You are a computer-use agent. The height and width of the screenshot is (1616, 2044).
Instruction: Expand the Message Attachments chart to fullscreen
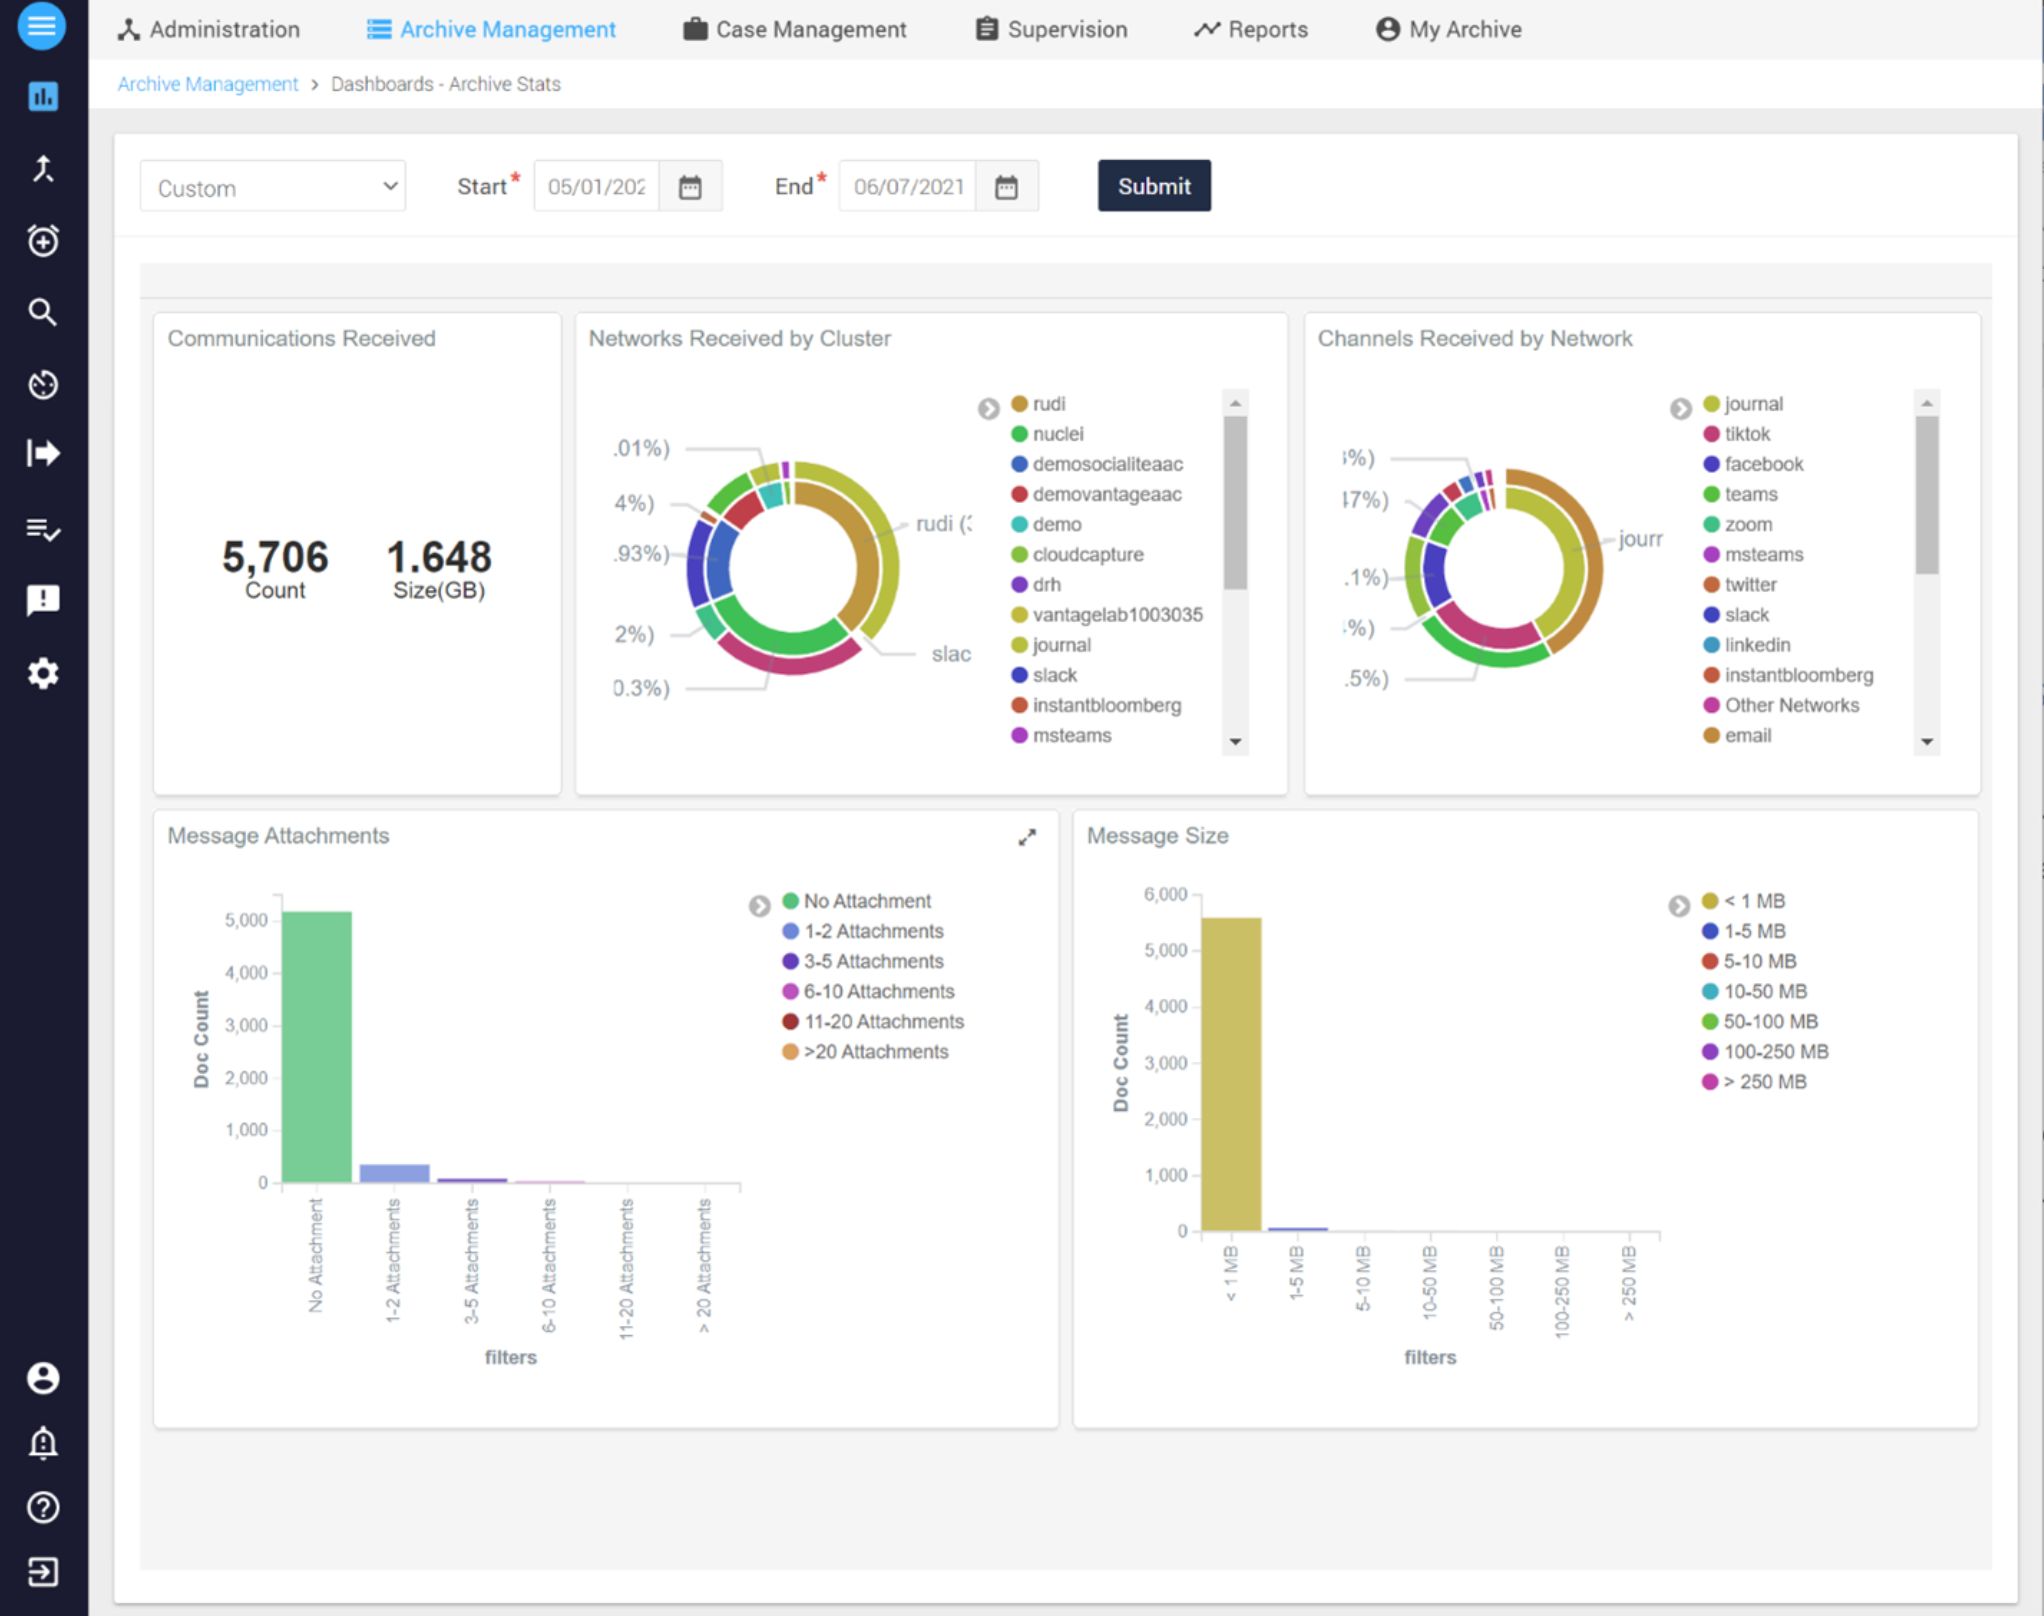[1026, 838]
